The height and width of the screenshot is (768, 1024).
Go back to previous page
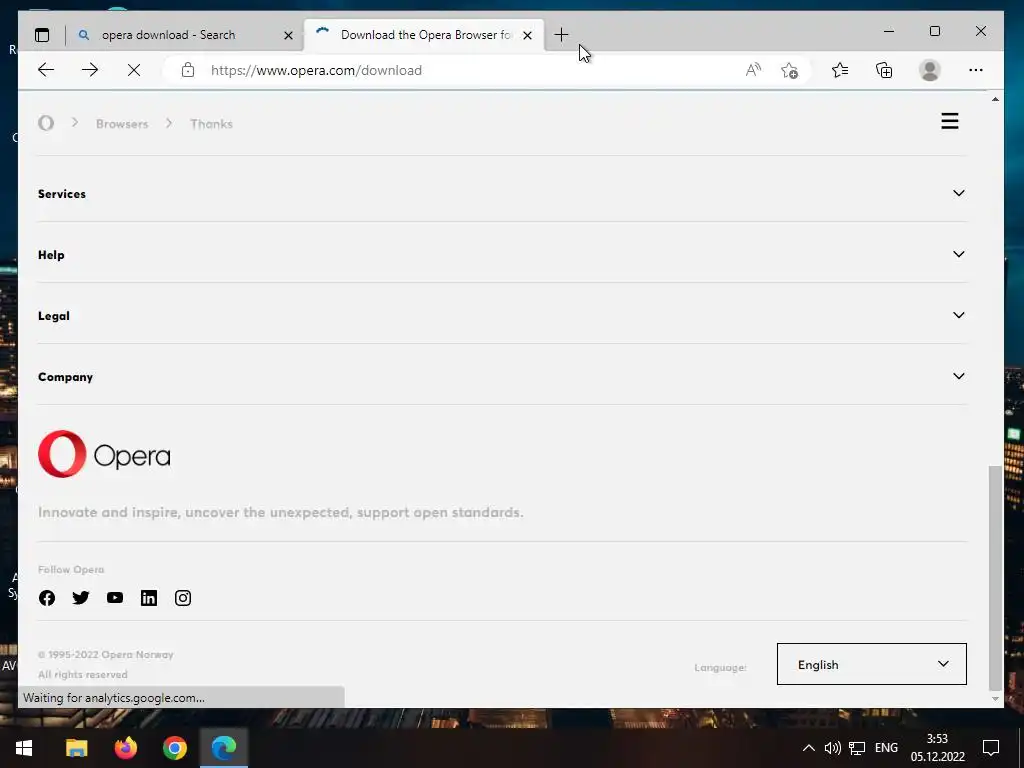coord(46,70)
